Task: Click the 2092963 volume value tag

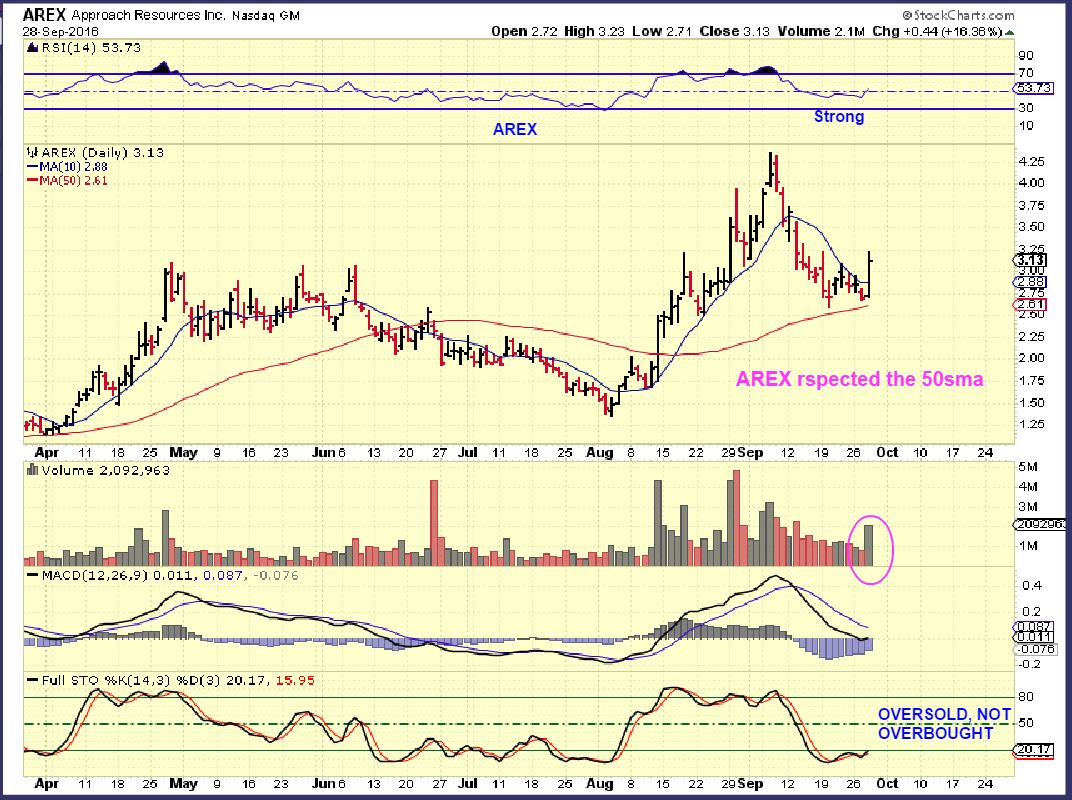Action: [1040, 524]
